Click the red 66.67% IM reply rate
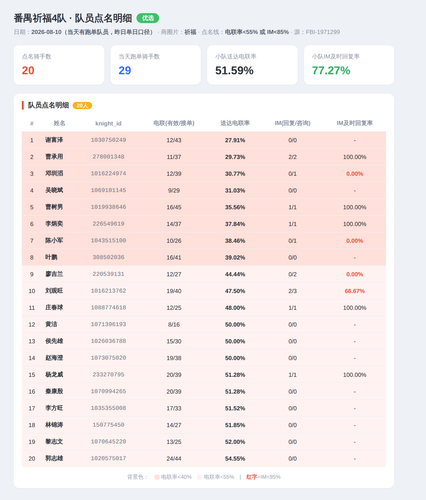Image resolution: width=426 pixels, height=500 pixels. (x=354, y=291)
